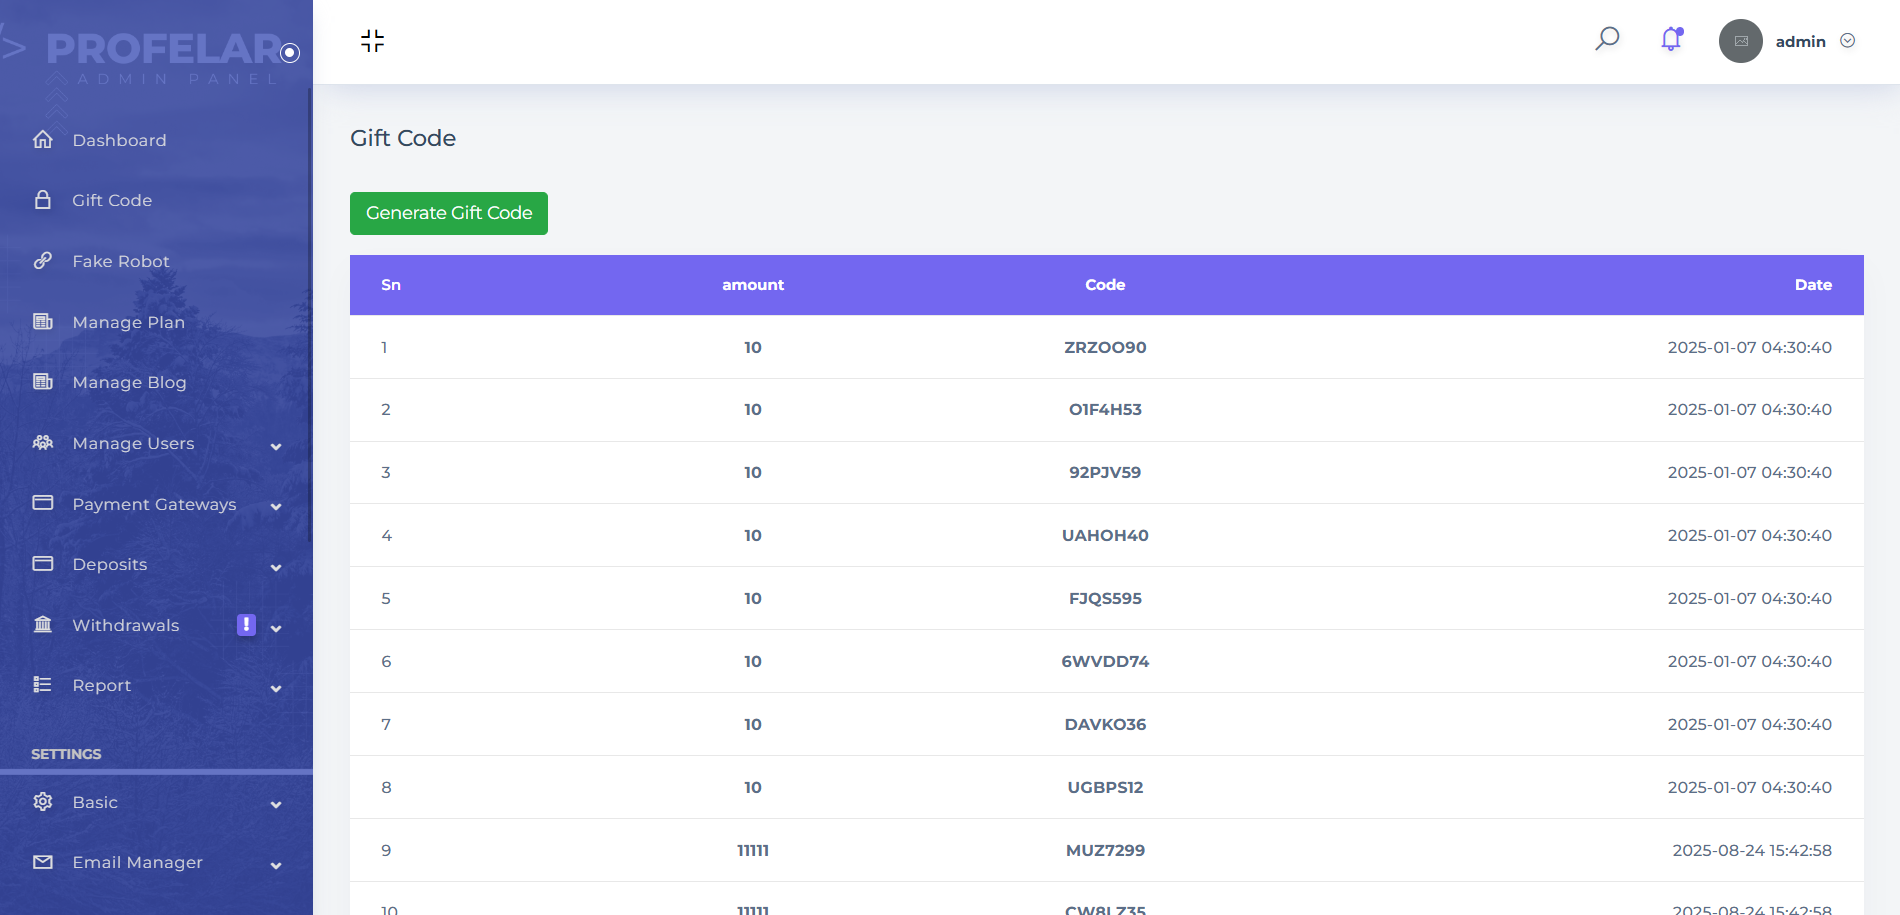Toggle the sidebar pin radio button
The height and width of the screenshot is (915, 1900).
click(290, 53)
